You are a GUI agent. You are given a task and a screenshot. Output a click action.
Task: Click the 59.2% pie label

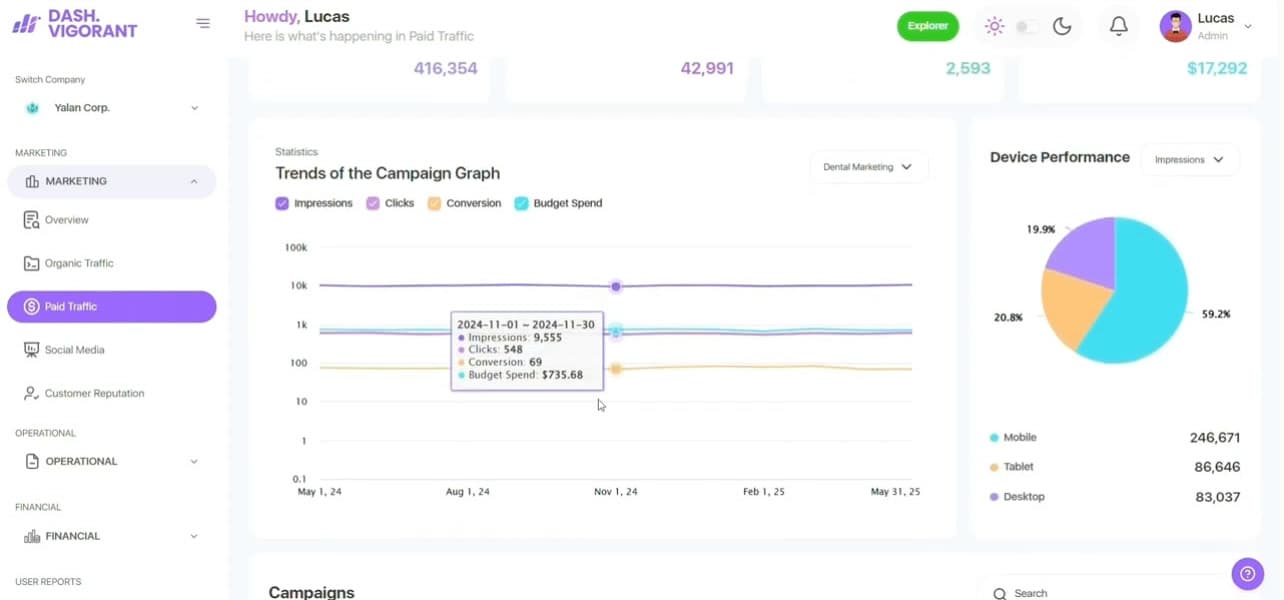pos(1216,314)
